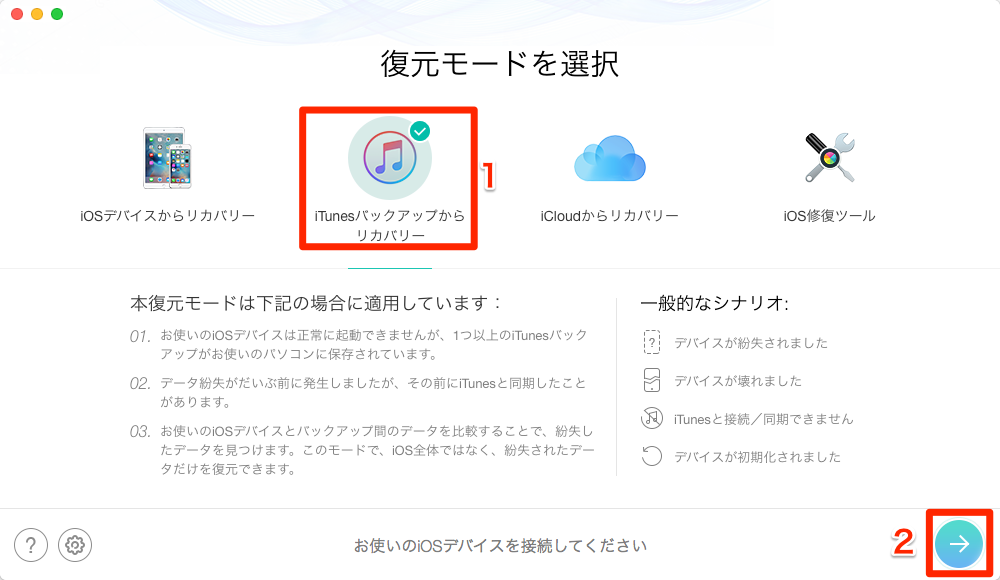Click the 復元モードを選択 heading
This screenshot has height=580, width=1000.
(500, 64)
